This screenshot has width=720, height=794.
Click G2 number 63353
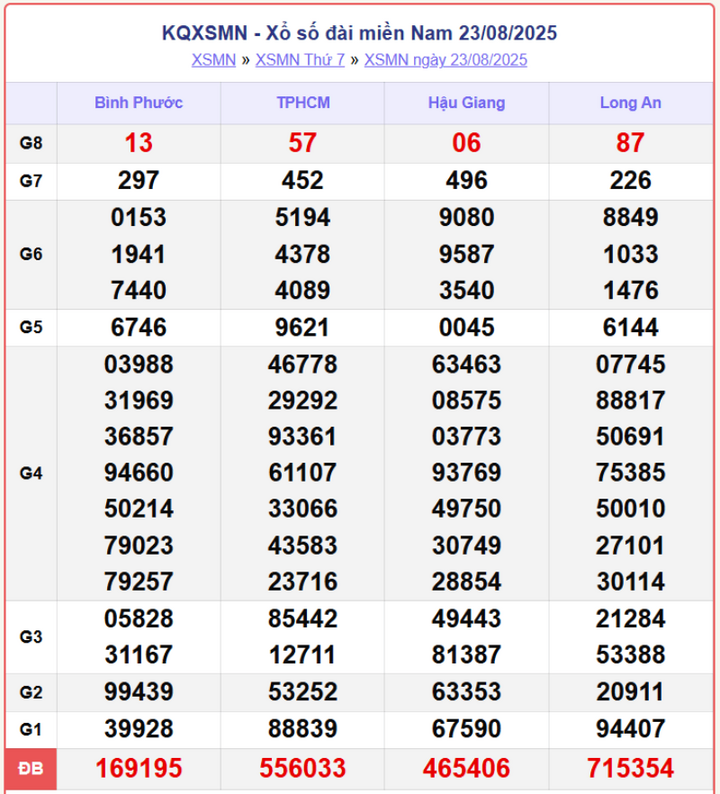(x=466, y=692)
